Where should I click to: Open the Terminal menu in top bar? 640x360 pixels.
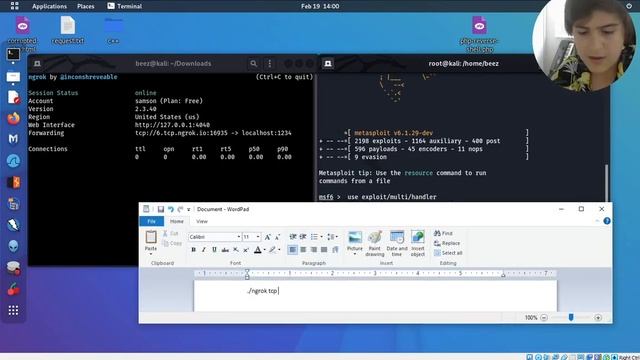point(125,6)
